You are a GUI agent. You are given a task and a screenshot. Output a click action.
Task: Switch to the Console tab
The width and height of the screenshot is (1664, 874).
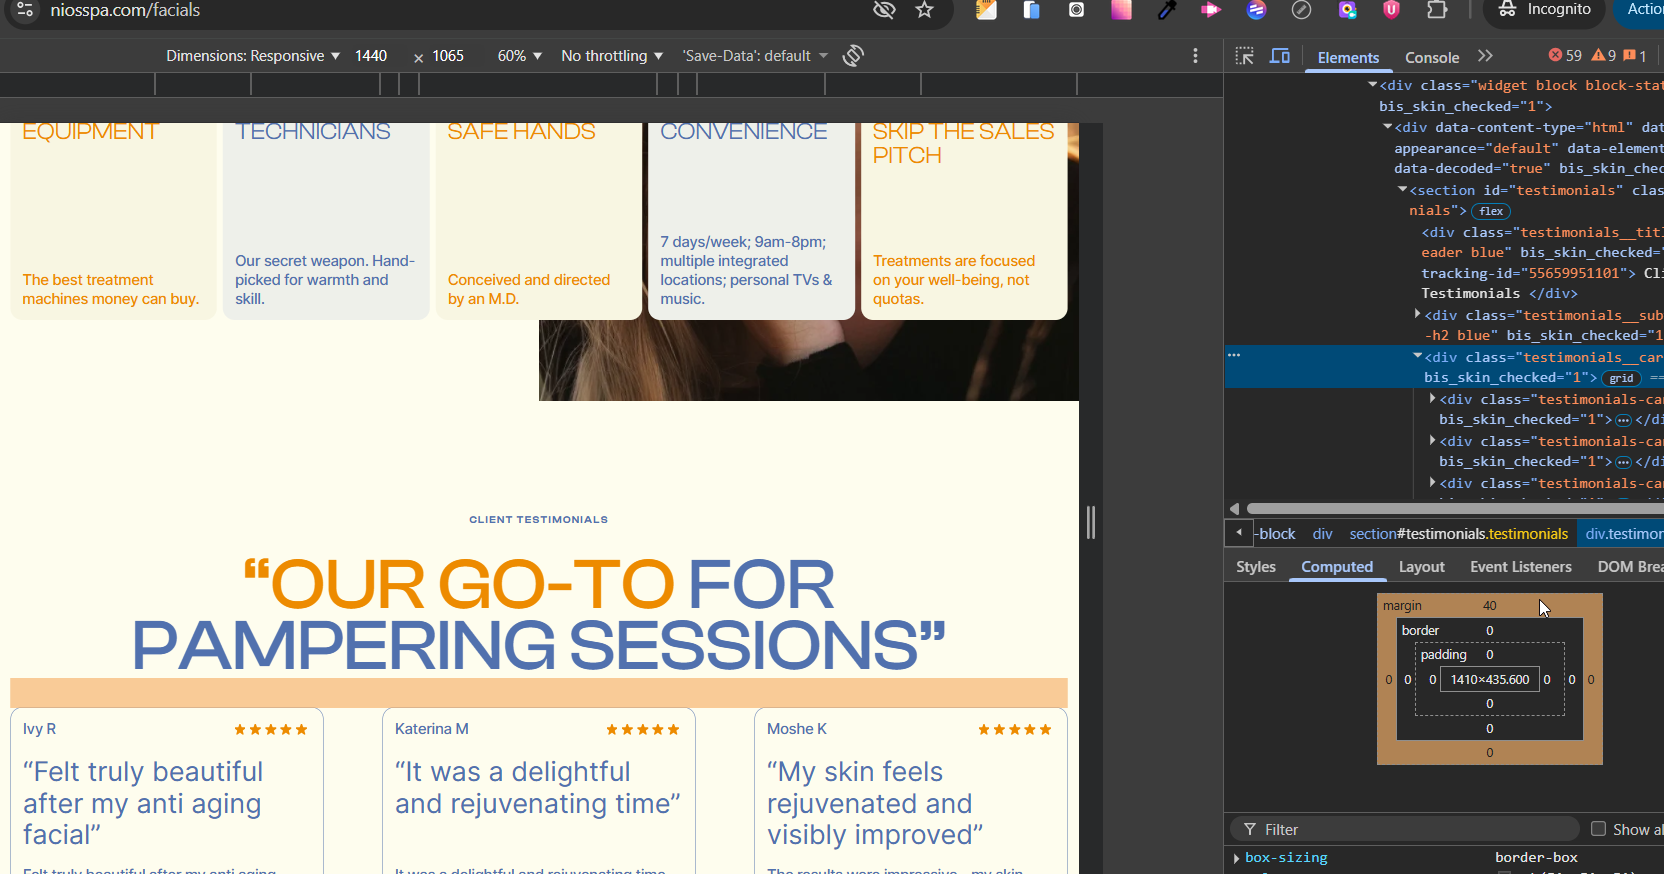1431,58
